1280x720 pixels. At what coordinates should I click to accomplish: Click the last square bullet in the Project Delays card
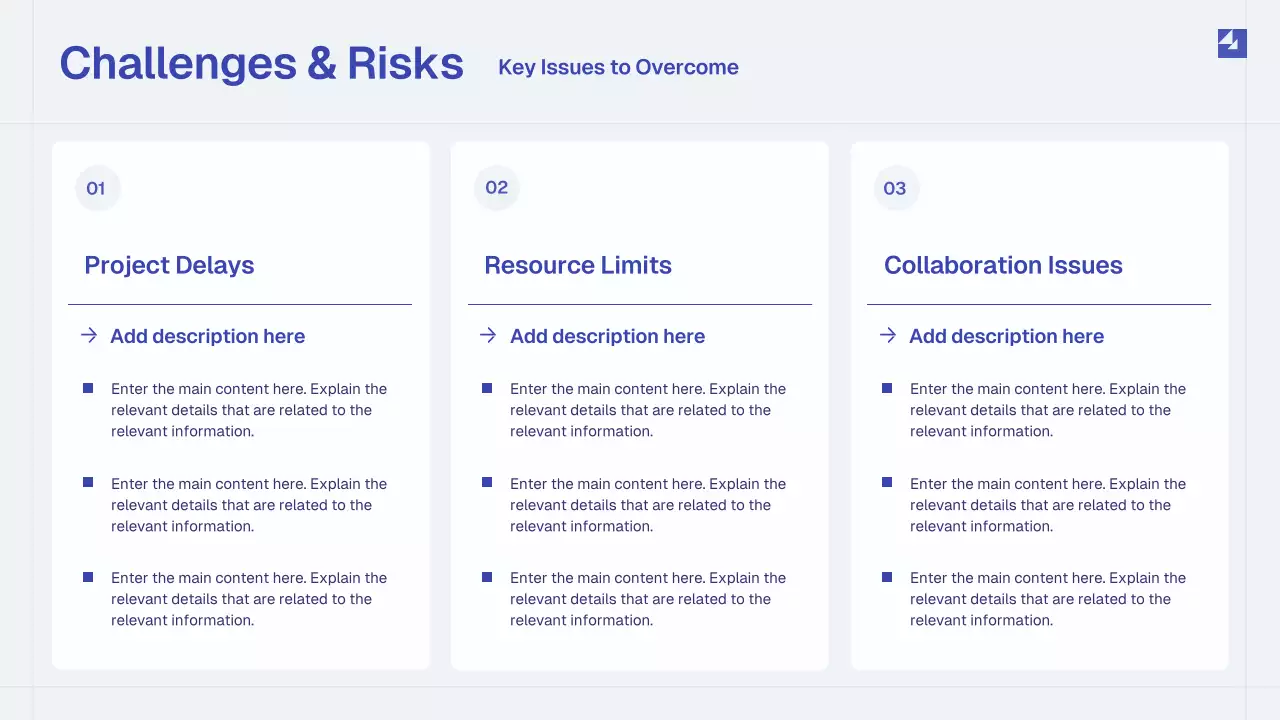coord(88,577)
